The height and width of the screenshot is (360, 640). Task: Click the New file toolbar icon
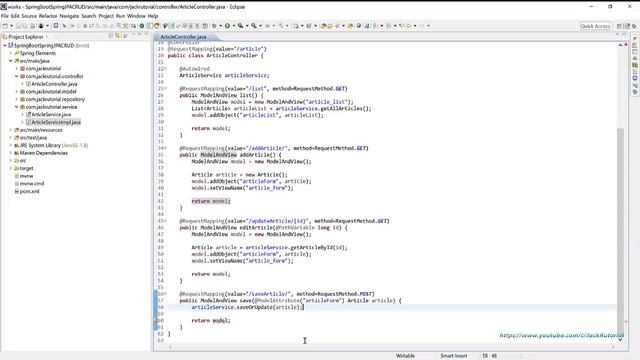[5, 26]
